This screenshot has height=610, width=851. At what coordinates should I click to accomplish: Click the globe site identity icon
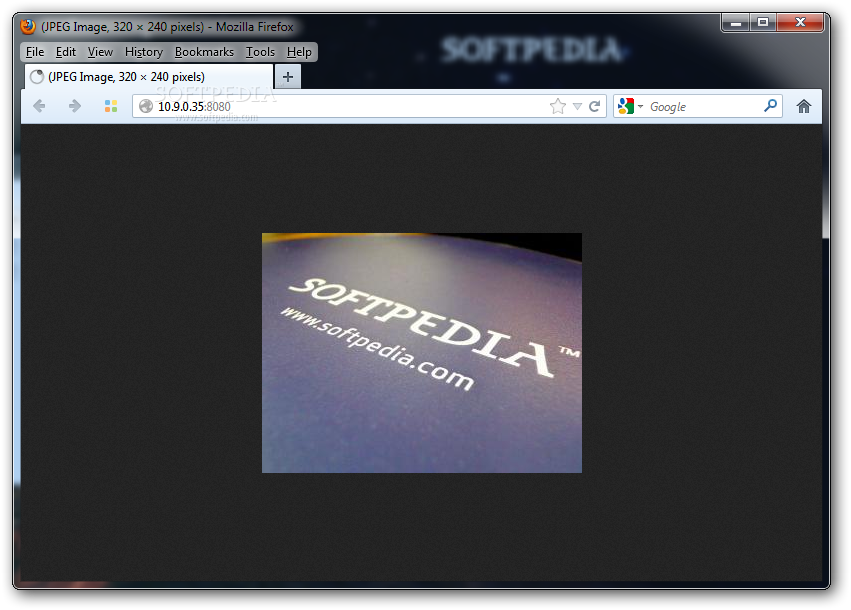pyautogui.click(x=146, y=106)
